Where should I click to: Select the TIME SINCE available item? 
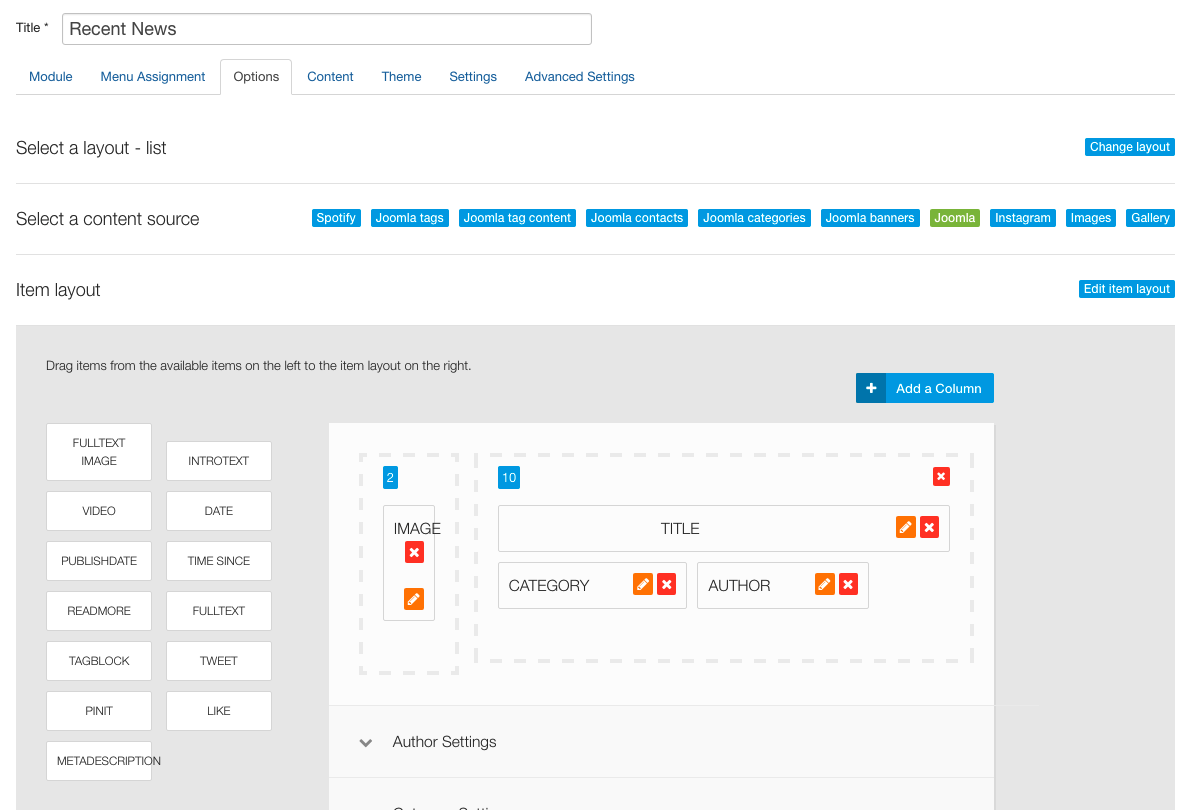[219, 561]
